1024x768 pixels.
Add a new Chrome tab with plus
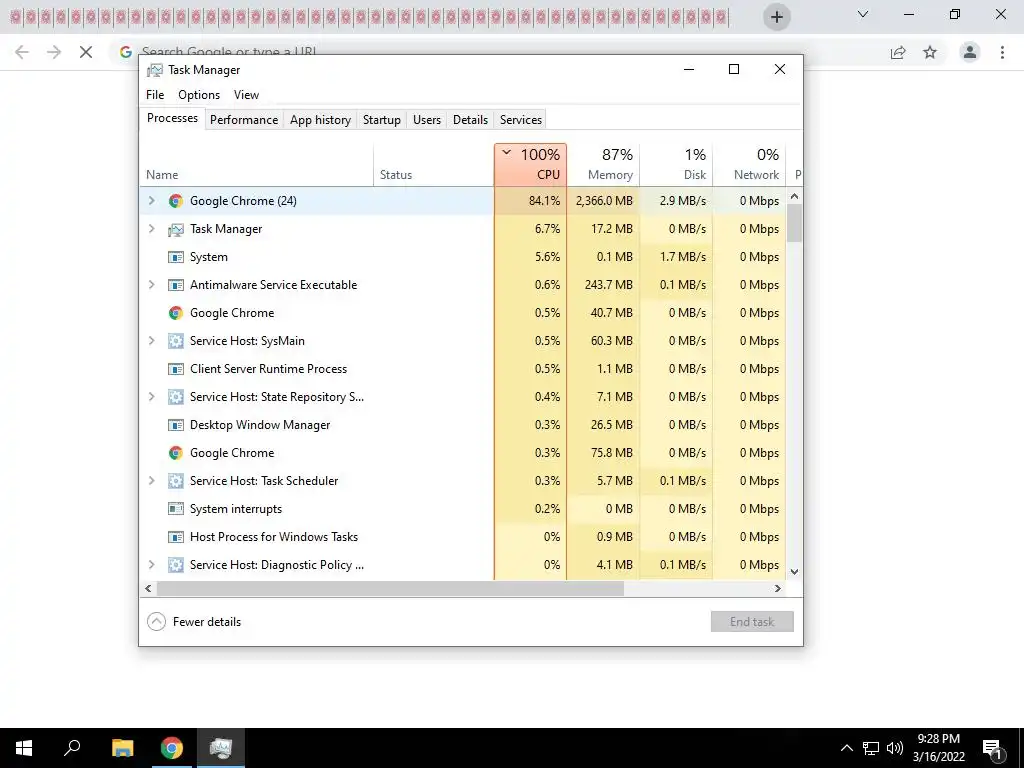pos(776,17)
